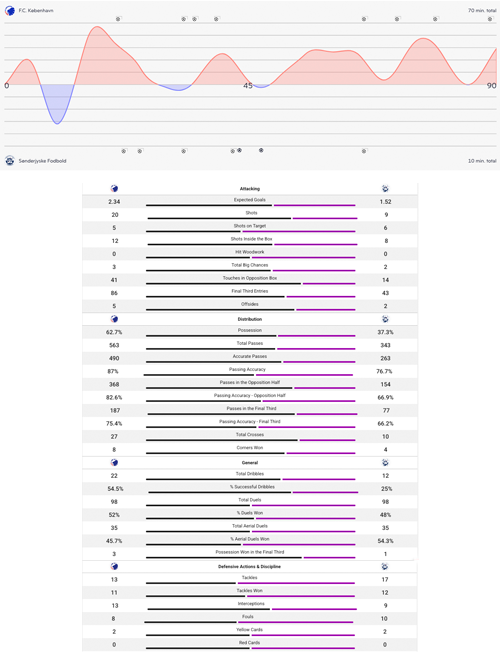Click the Hit Woodwork label
The height and width of the screenshot is (654, 500).
click(x=250, y=252)
